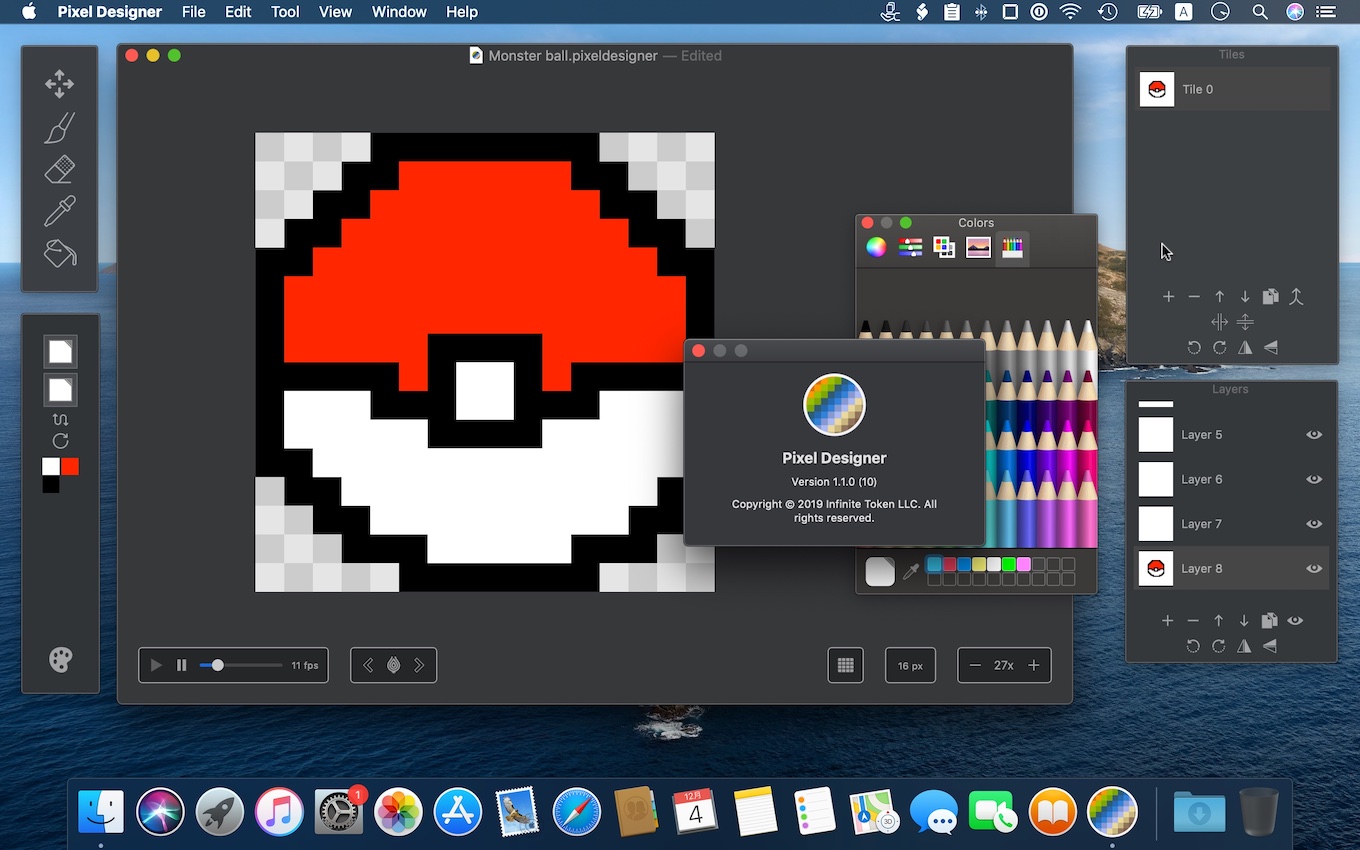Viewport: 1360px width, 850px height.
Task: Hide Layer 7
Action: 1314,524
